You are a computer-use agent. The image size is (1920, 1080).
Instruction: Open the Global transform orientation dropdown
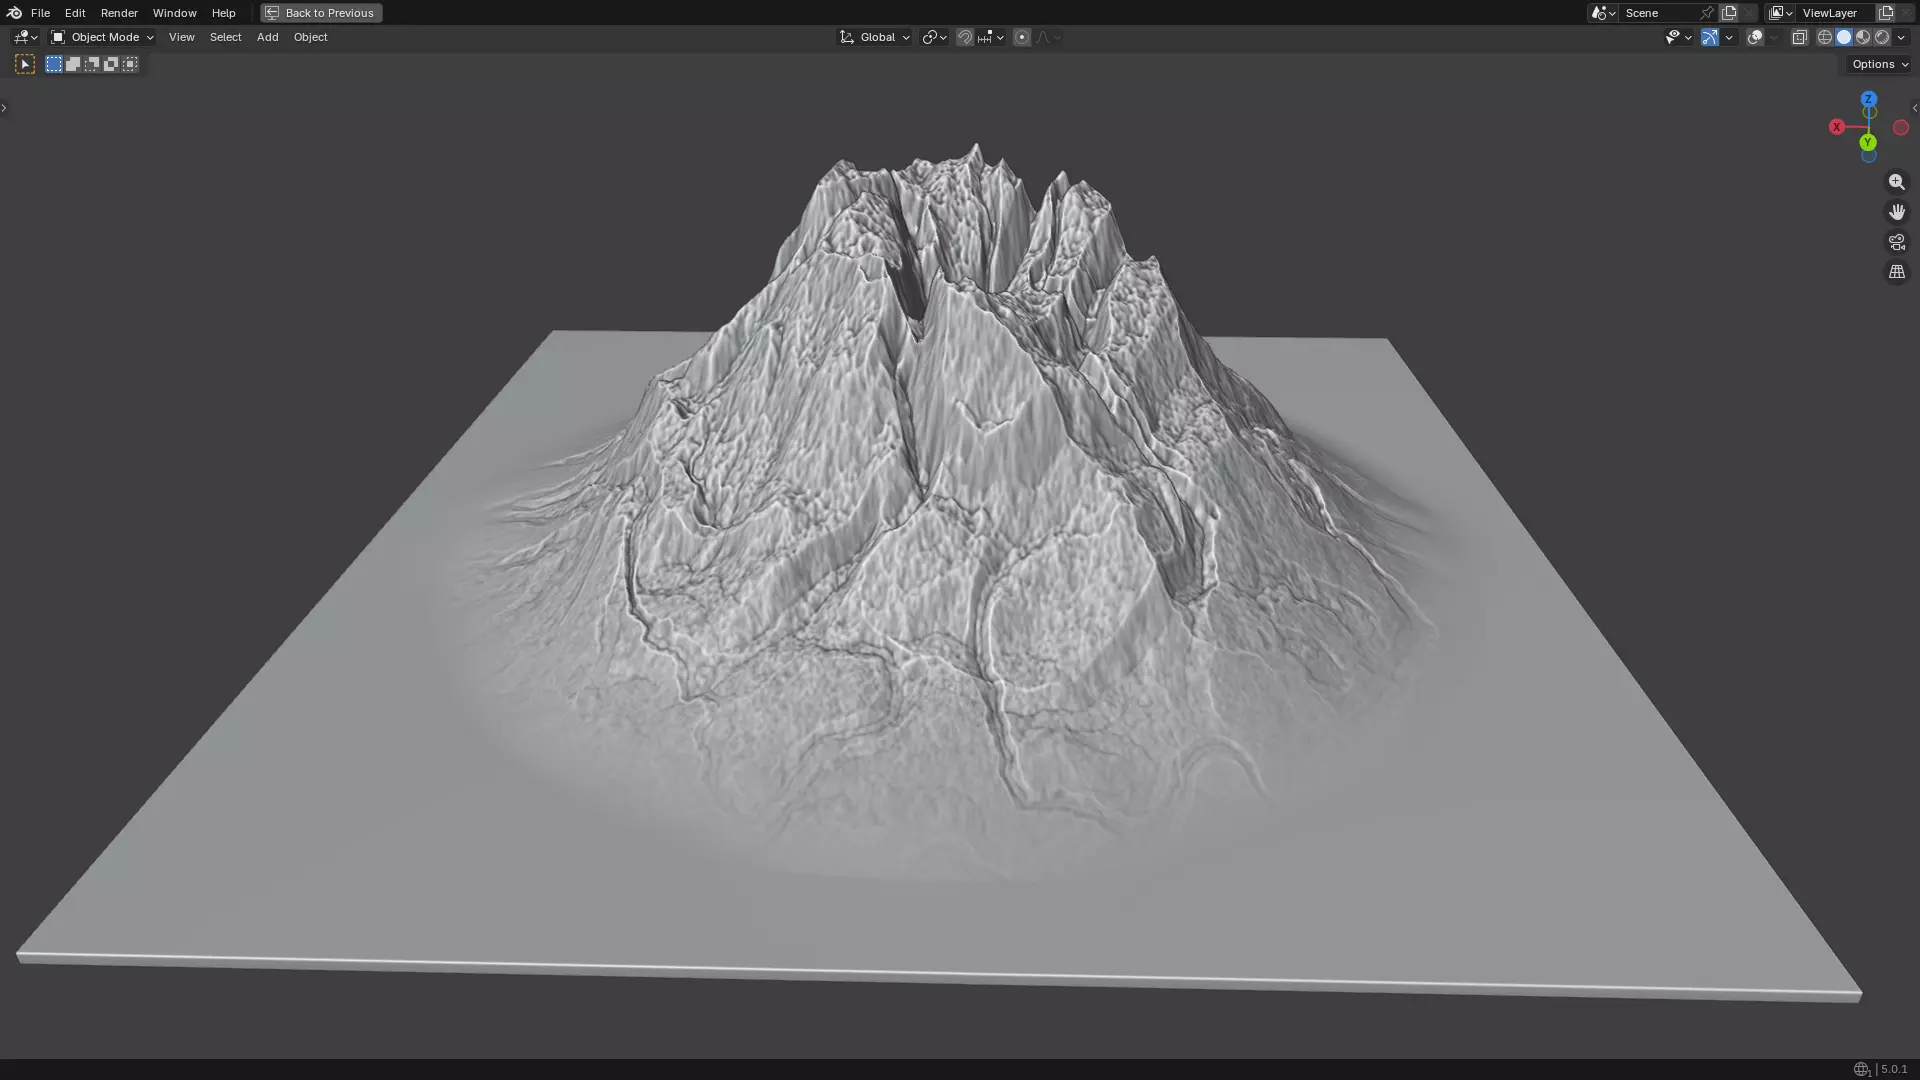875,37
